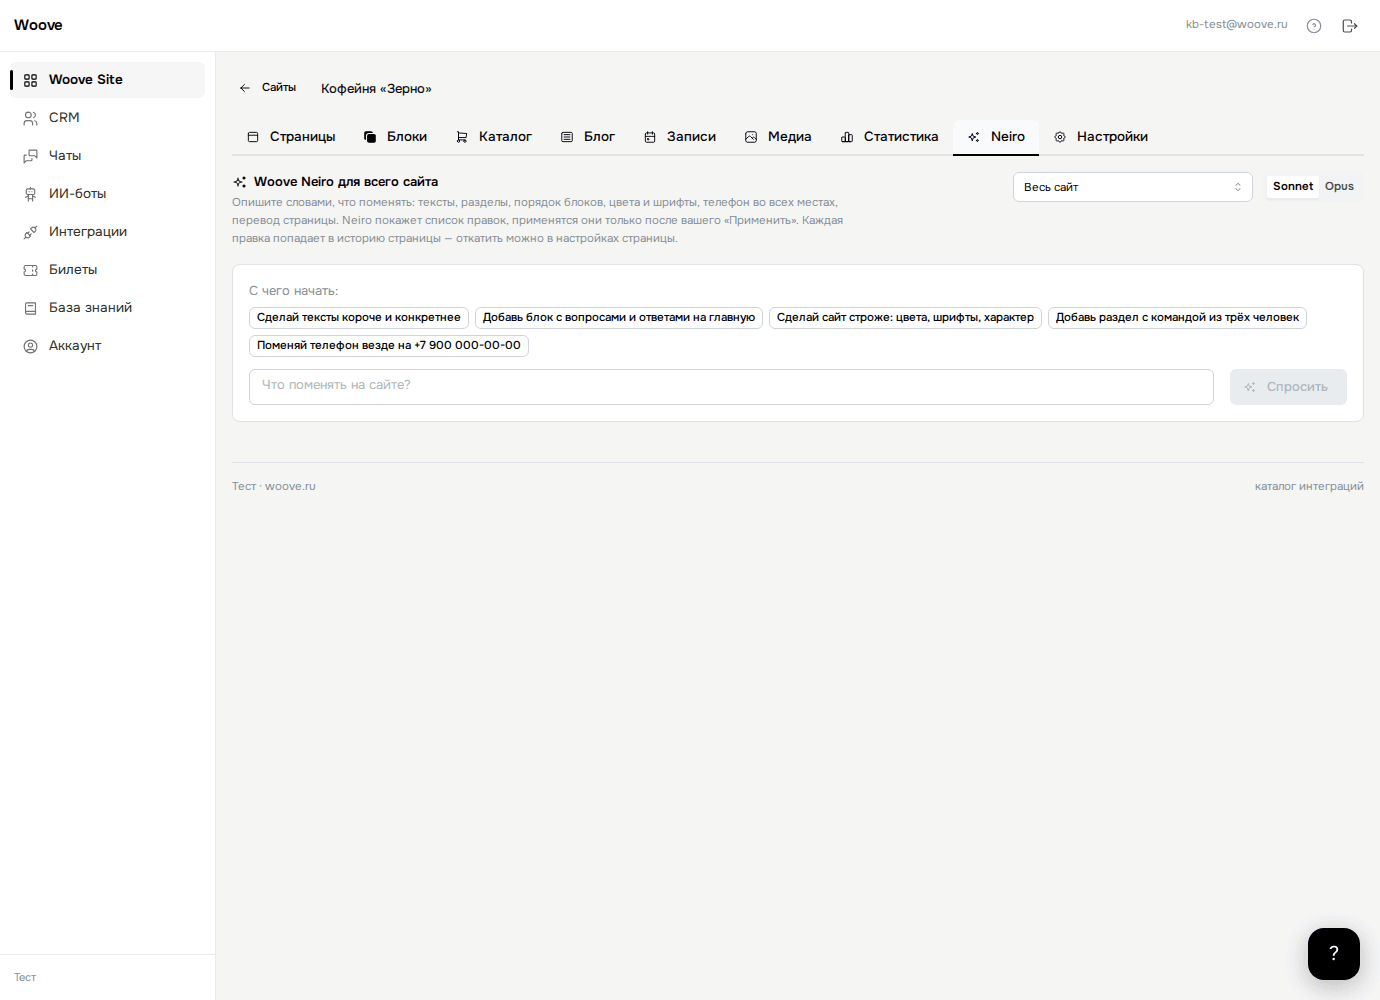Viewport: 1380px width, 1000px height.
Task: Open the Страницы tab
Action: (291, 137)
